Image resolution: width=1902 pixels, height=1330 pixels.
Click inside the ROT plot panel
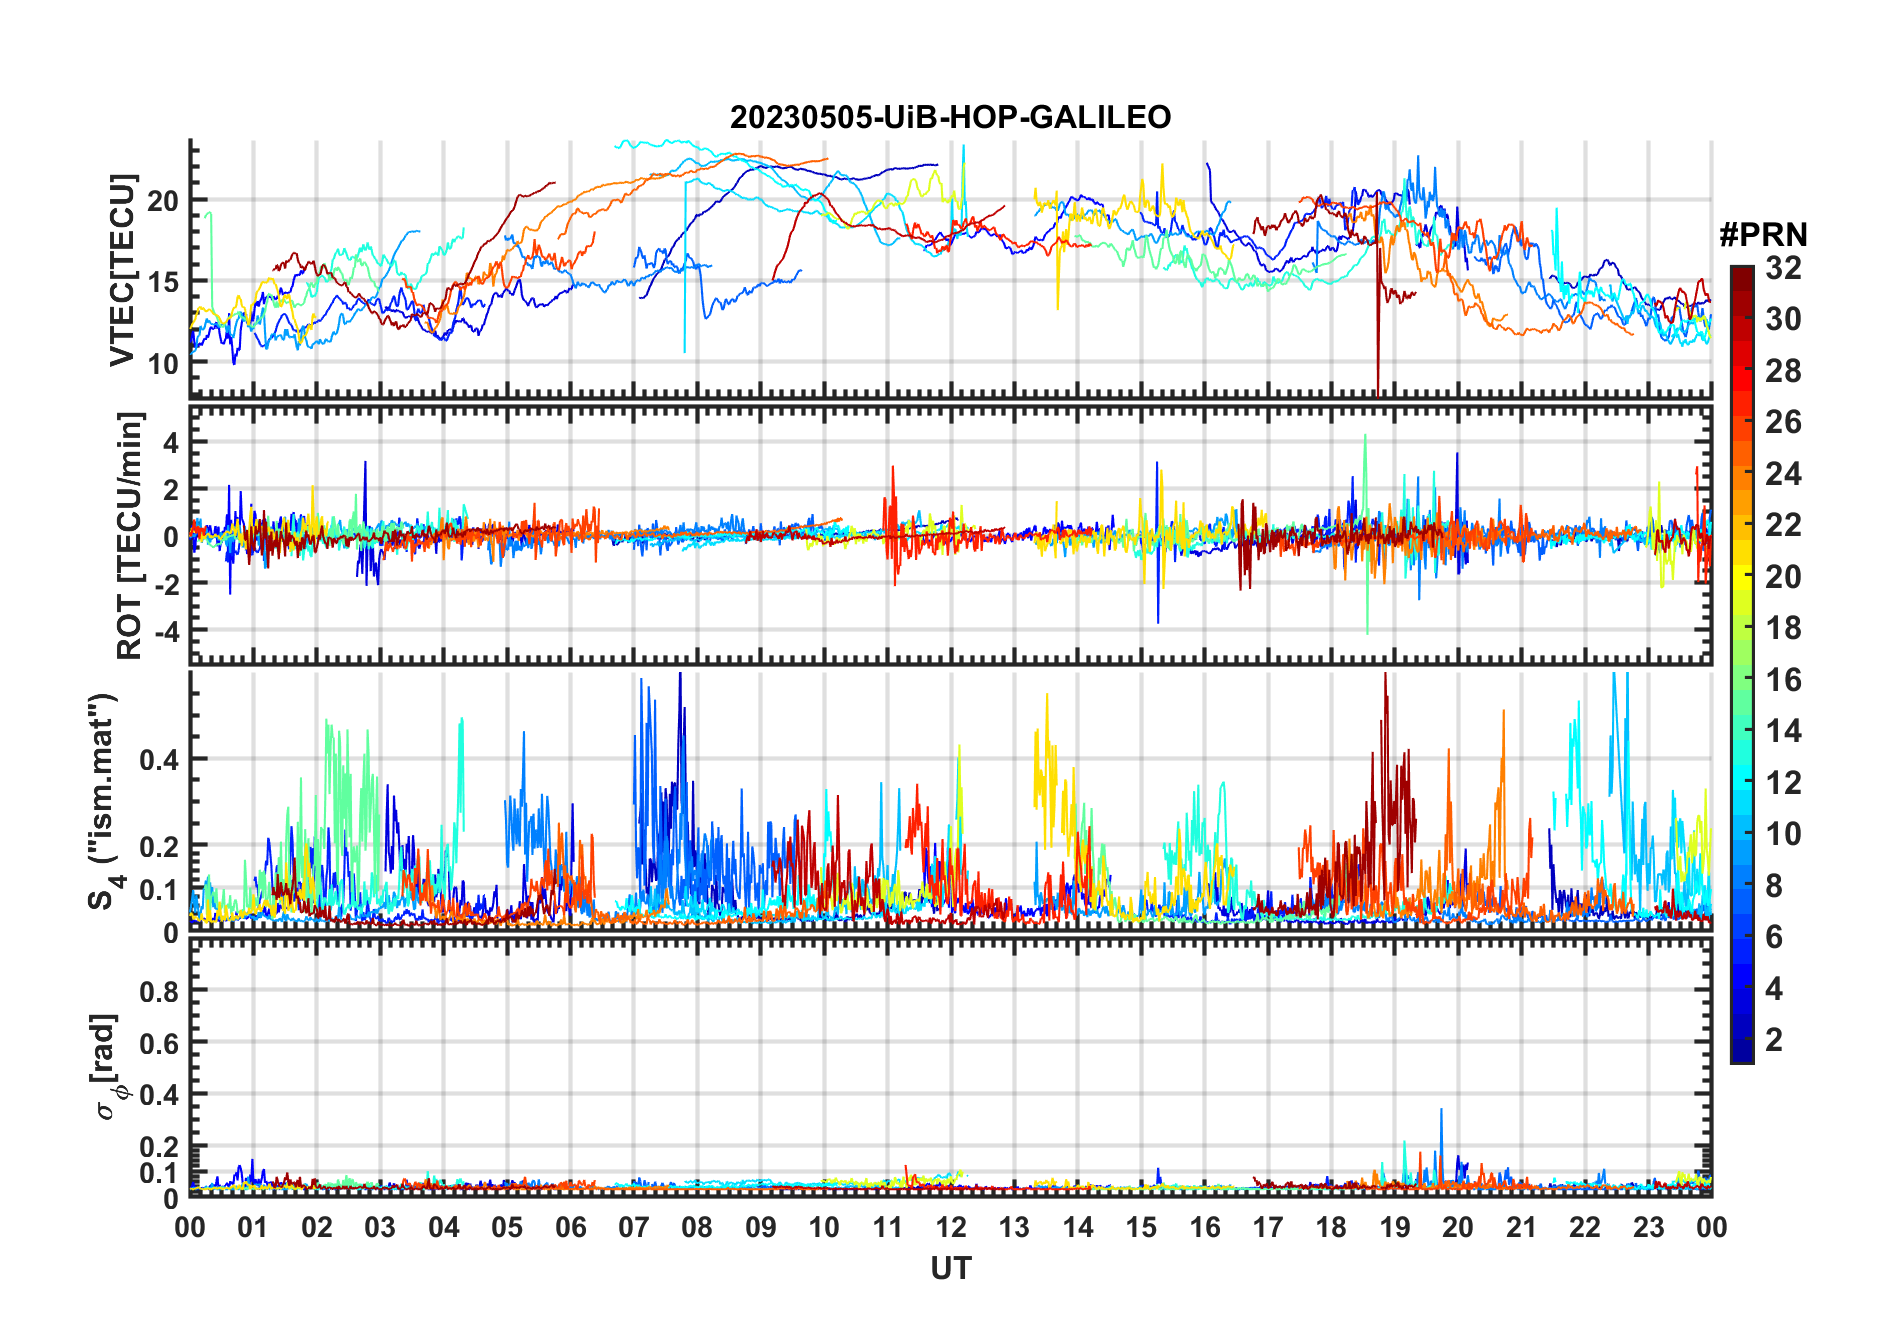pos(950,535)
